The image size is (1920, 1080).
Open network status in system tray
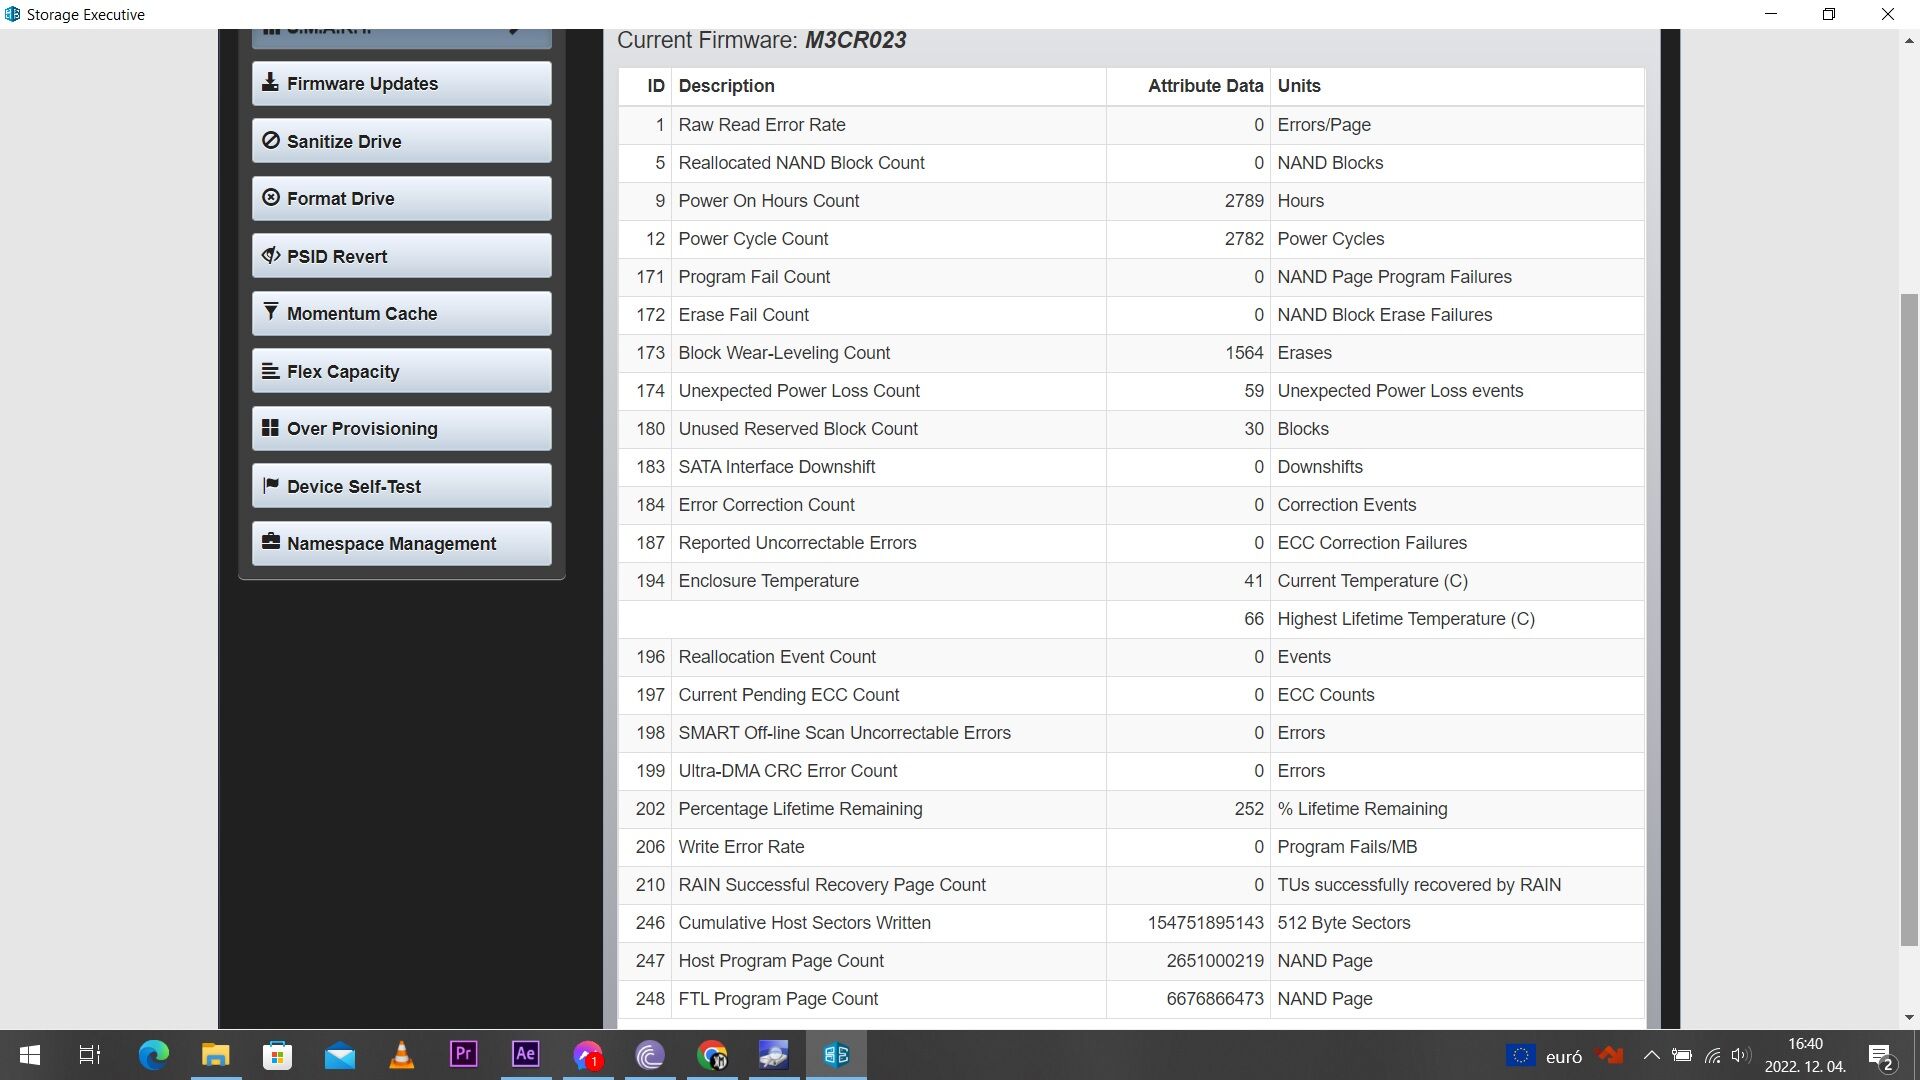1712,1055
